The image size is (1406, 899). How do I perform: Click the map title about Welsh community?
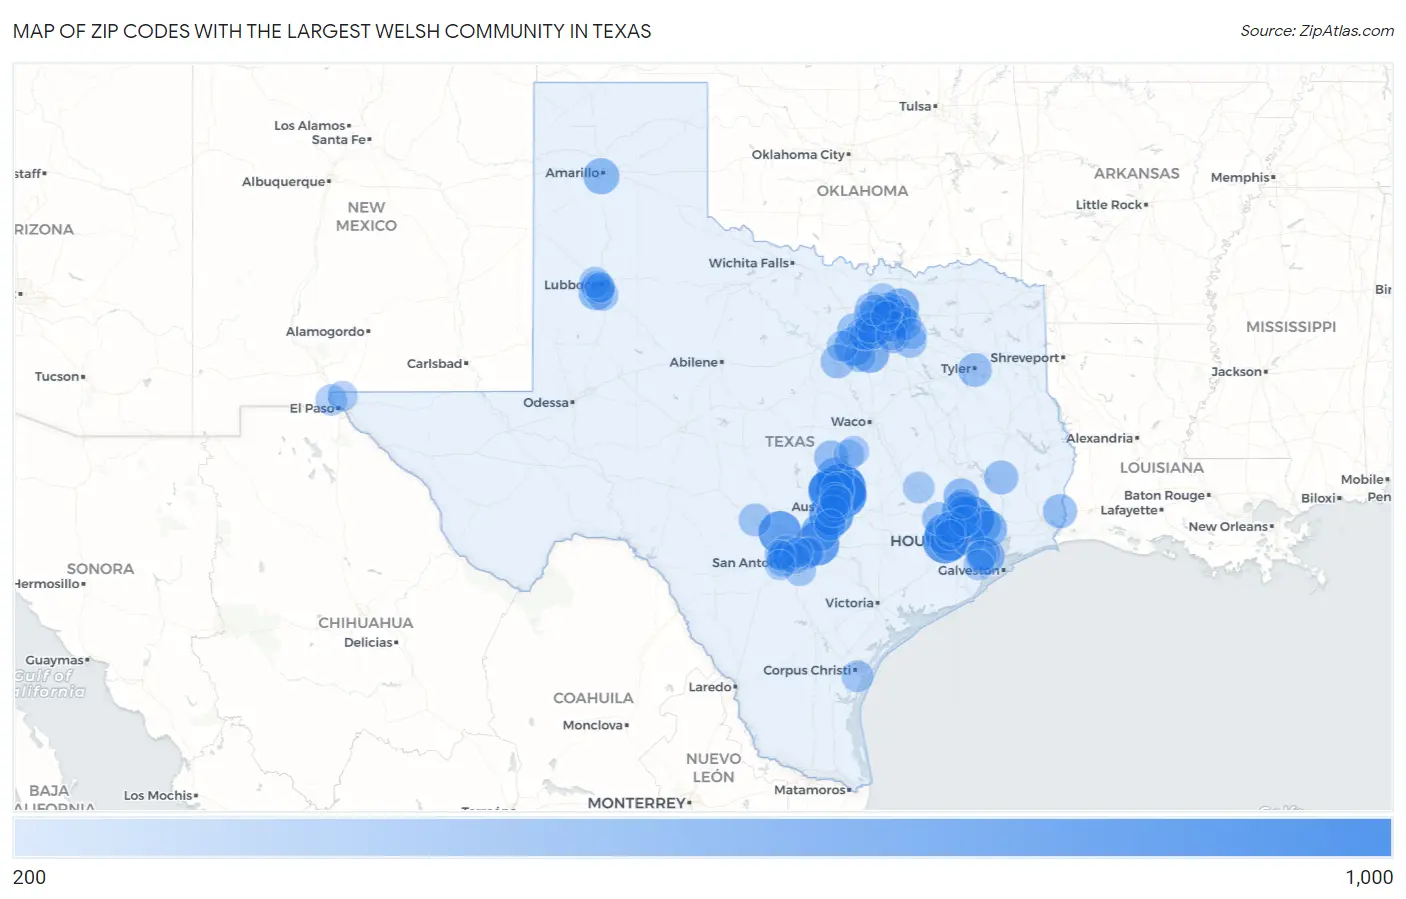(332, 31)
